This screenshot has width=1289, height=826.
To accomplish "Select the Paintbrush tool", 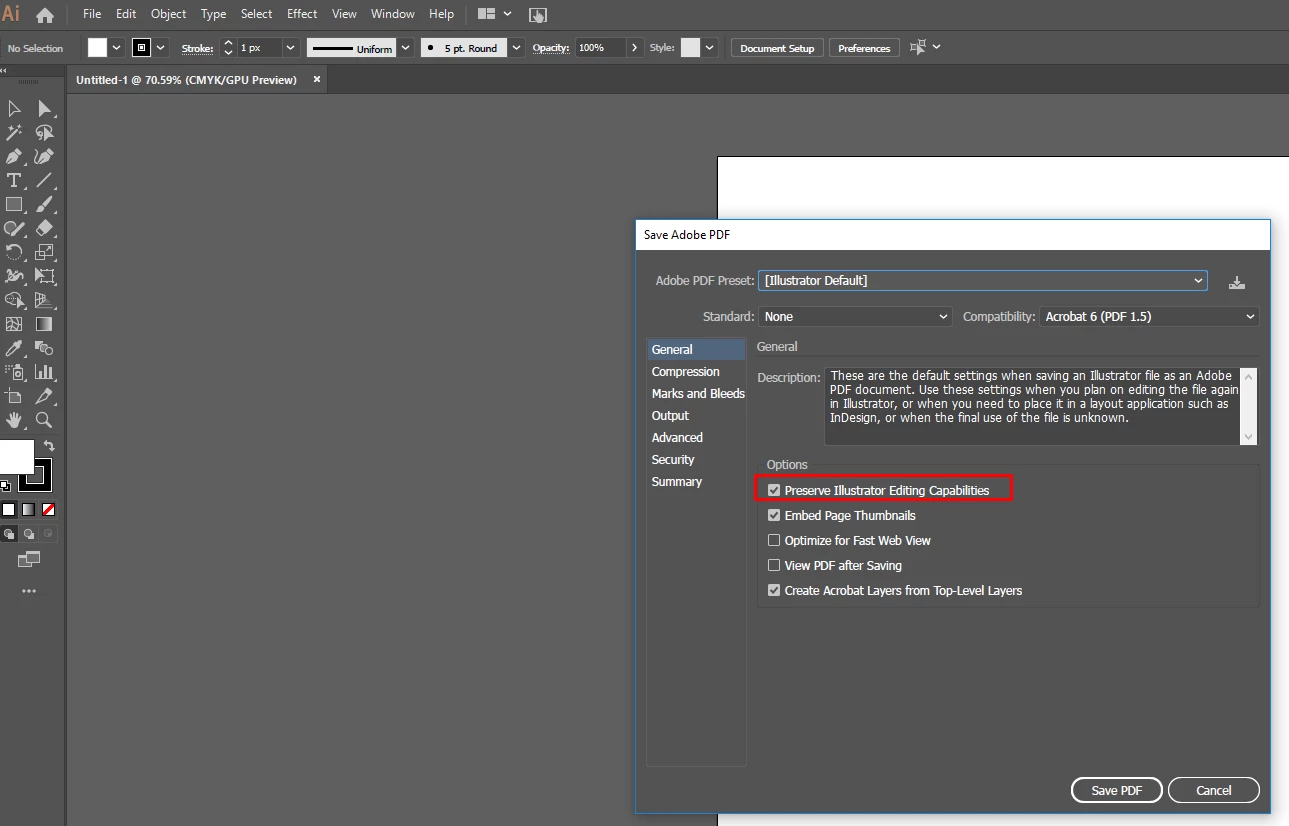I will (44, 204).
